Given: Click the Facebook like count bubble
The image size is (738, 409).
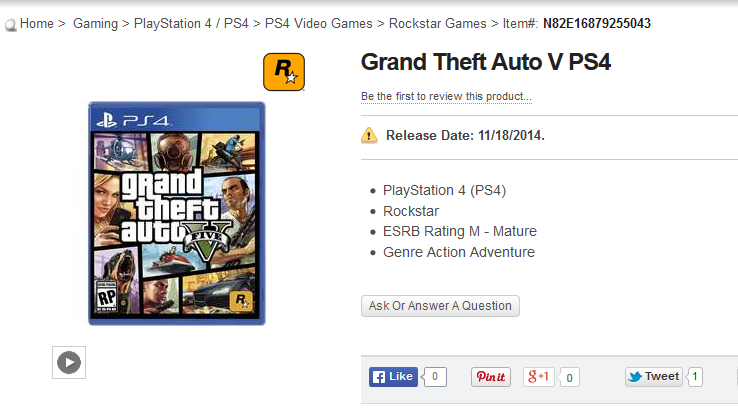Looking at the screenshot, I should pyautogui.click(x=434, y=377).
